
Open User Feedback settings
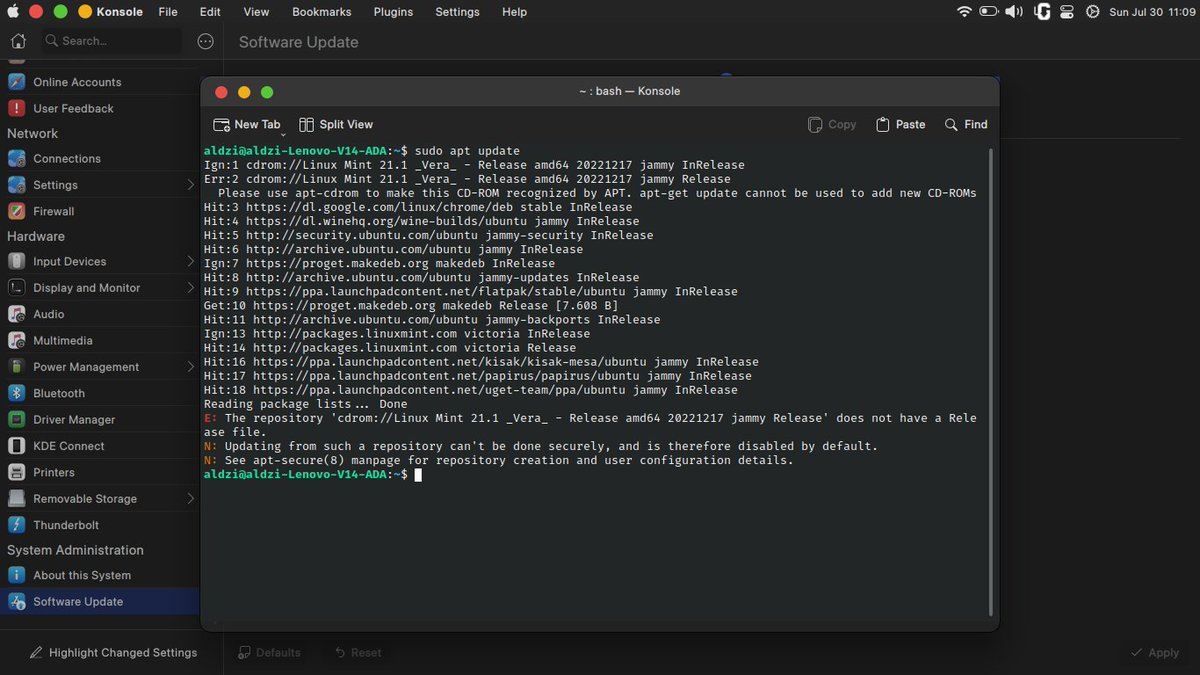coord(100,108)
